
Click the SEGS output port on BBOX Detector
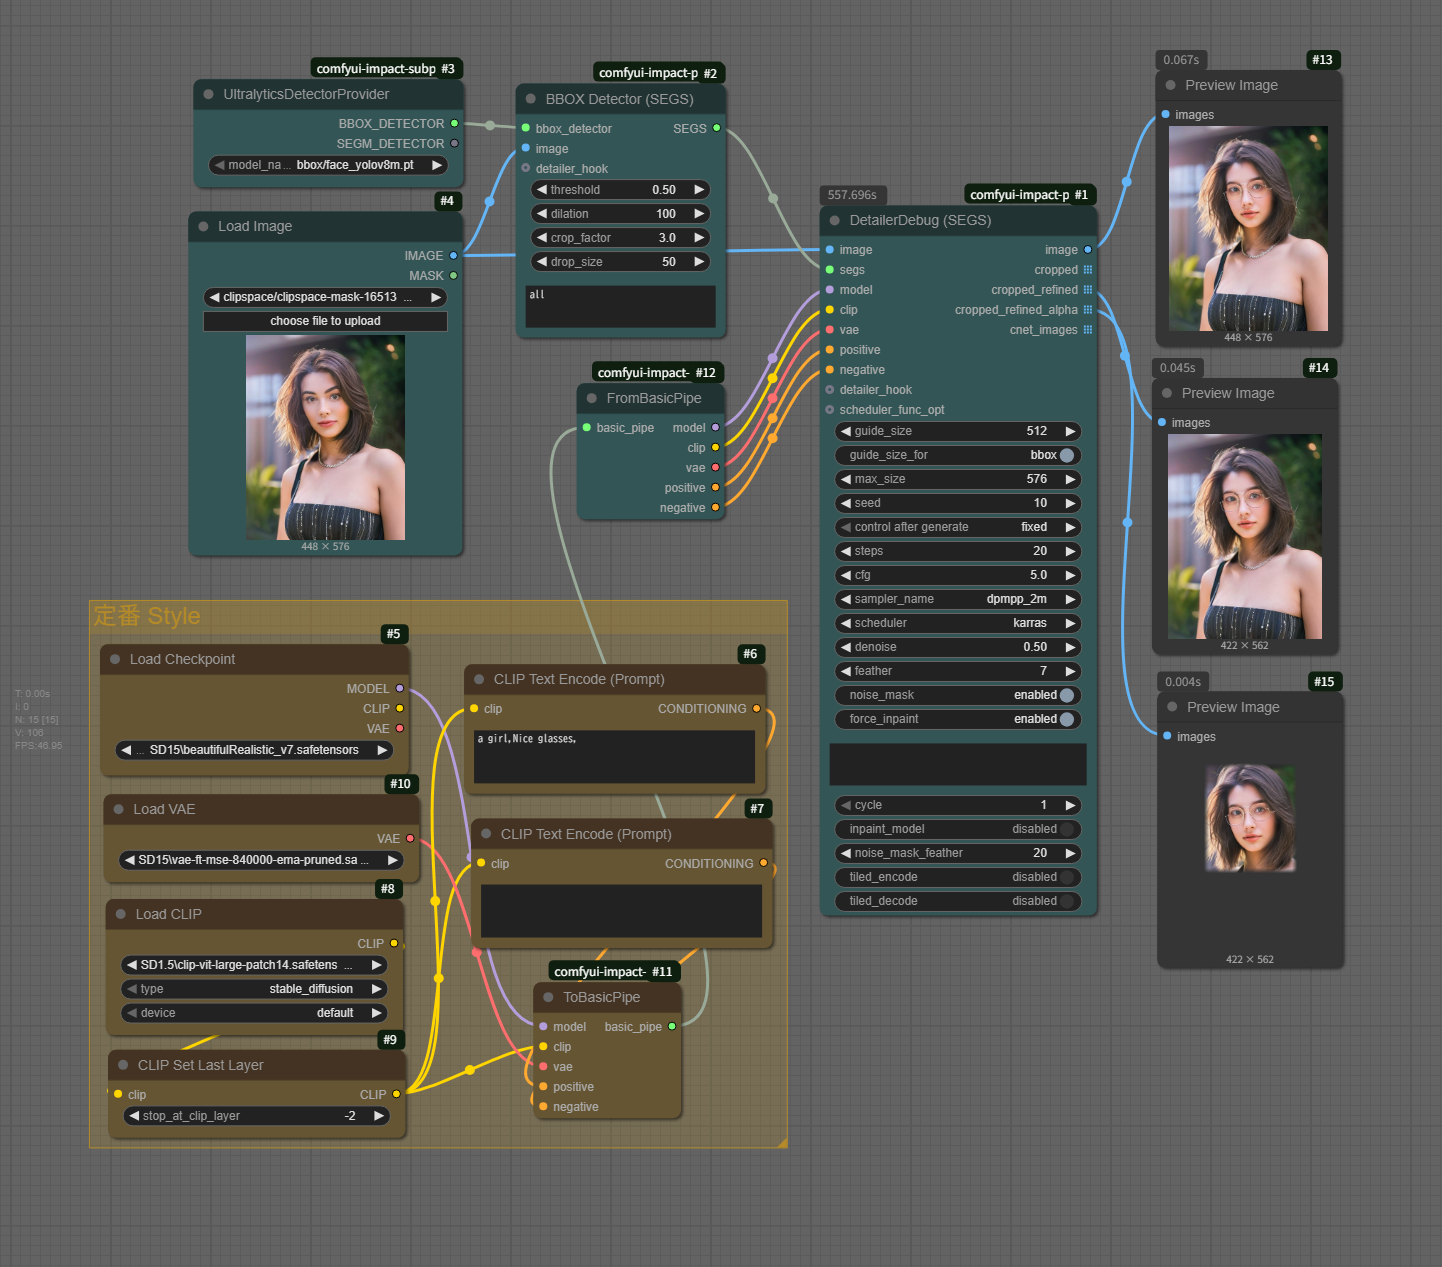click(716, 128)
